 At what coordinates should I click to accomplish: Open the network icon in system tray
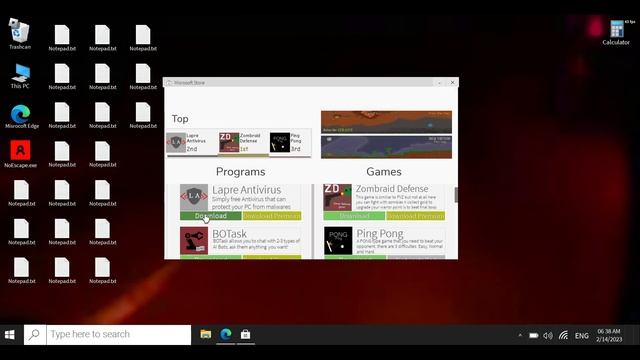tap(563, 336)
